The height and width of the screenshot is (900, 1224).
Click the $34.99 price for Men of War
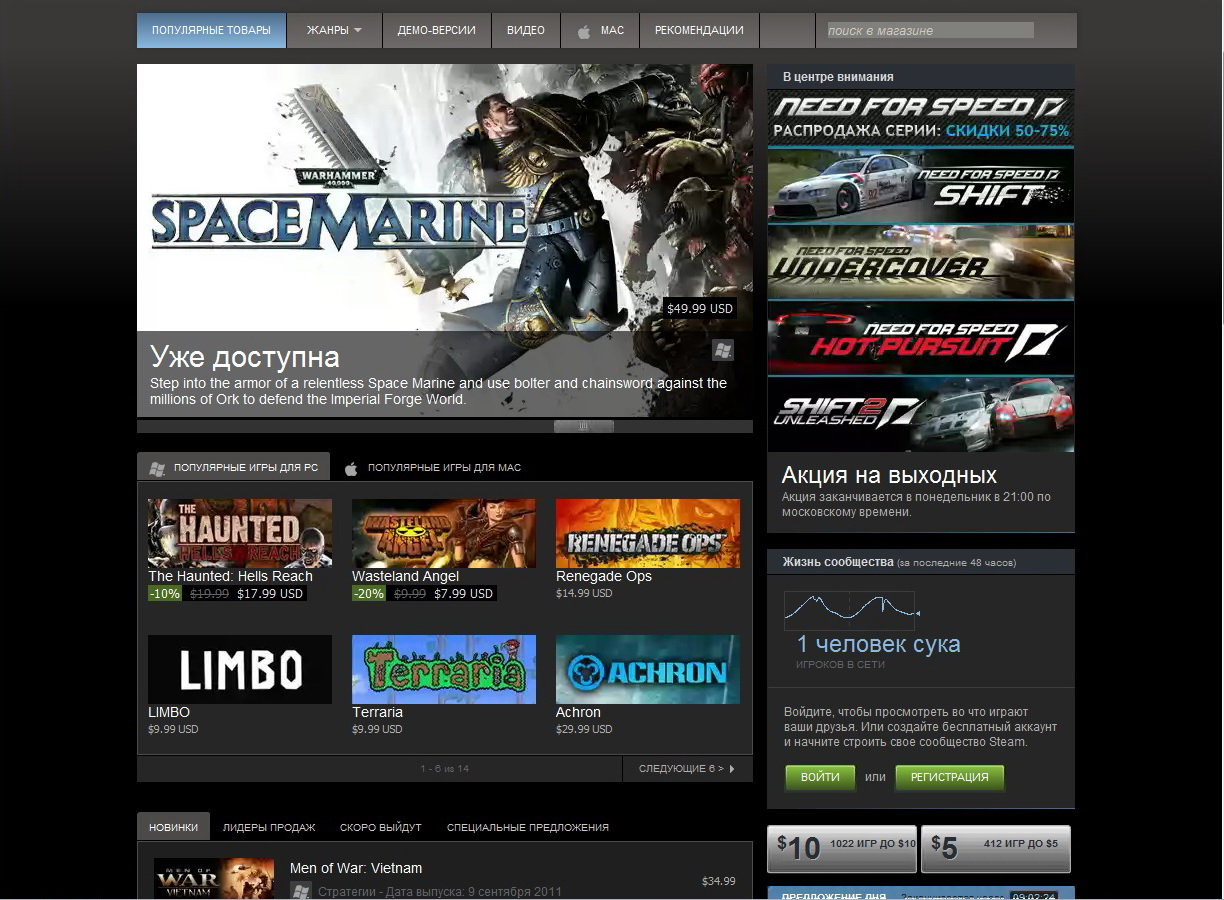(719, 881)
